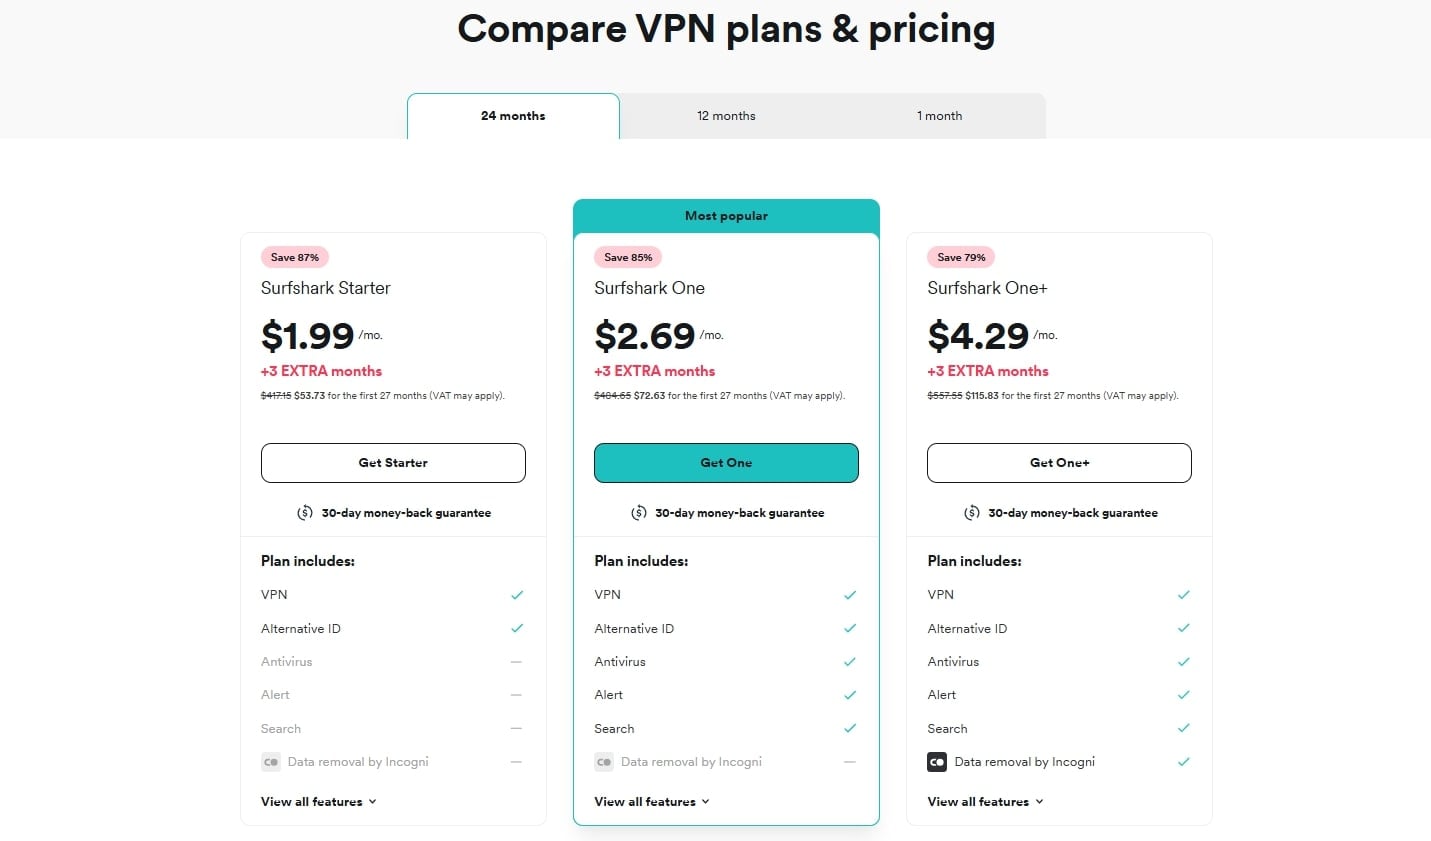Screen dimensions: 1431x841
Task: Click Antivirus checkmark in Surfshark One plan
Action: click(x=850, y=662)
